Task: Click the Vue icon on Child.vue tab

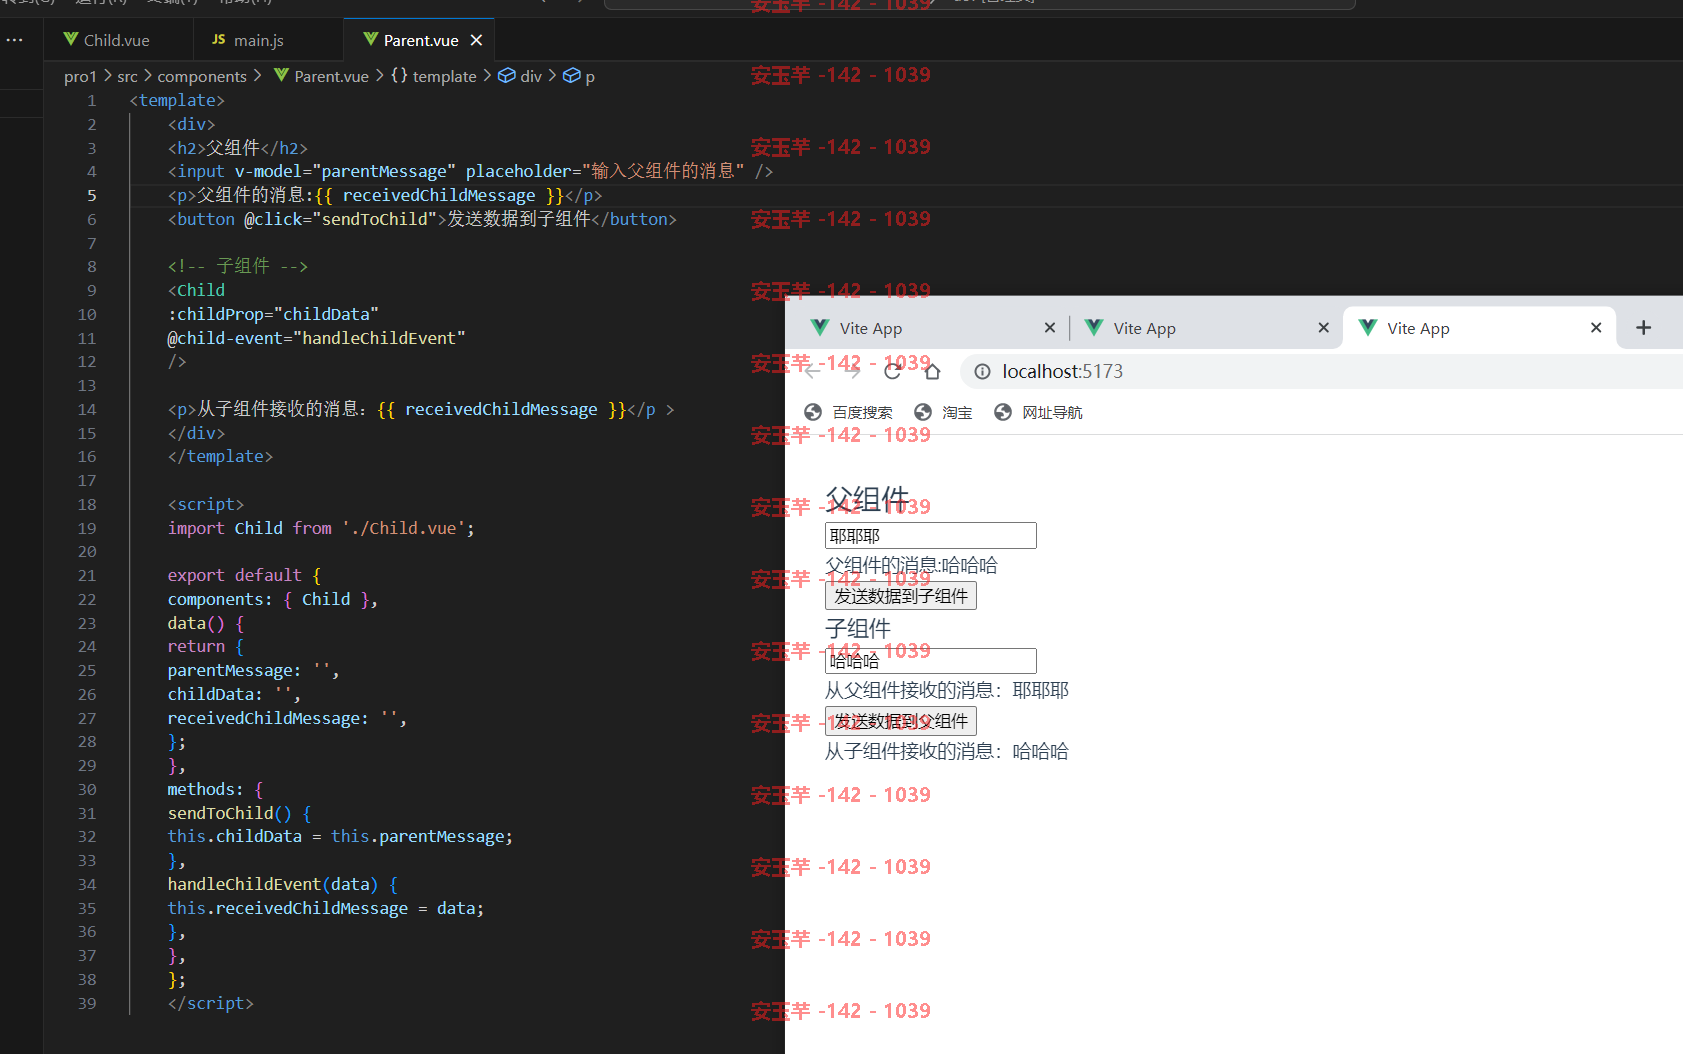Action: [x=71, y=39]
